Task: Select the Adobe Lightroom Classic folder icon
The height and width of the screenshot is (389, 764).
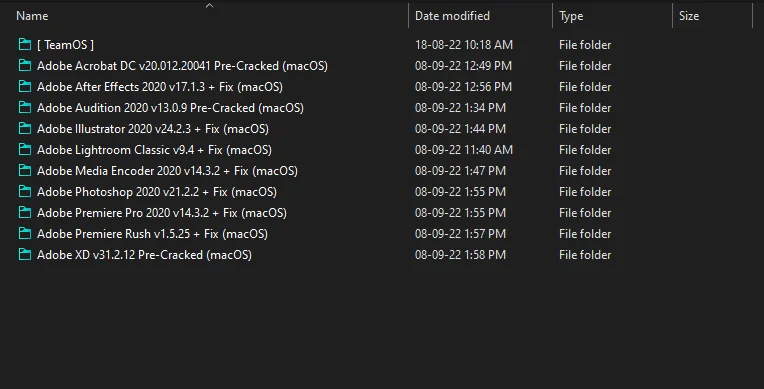Action: (24, 149)
